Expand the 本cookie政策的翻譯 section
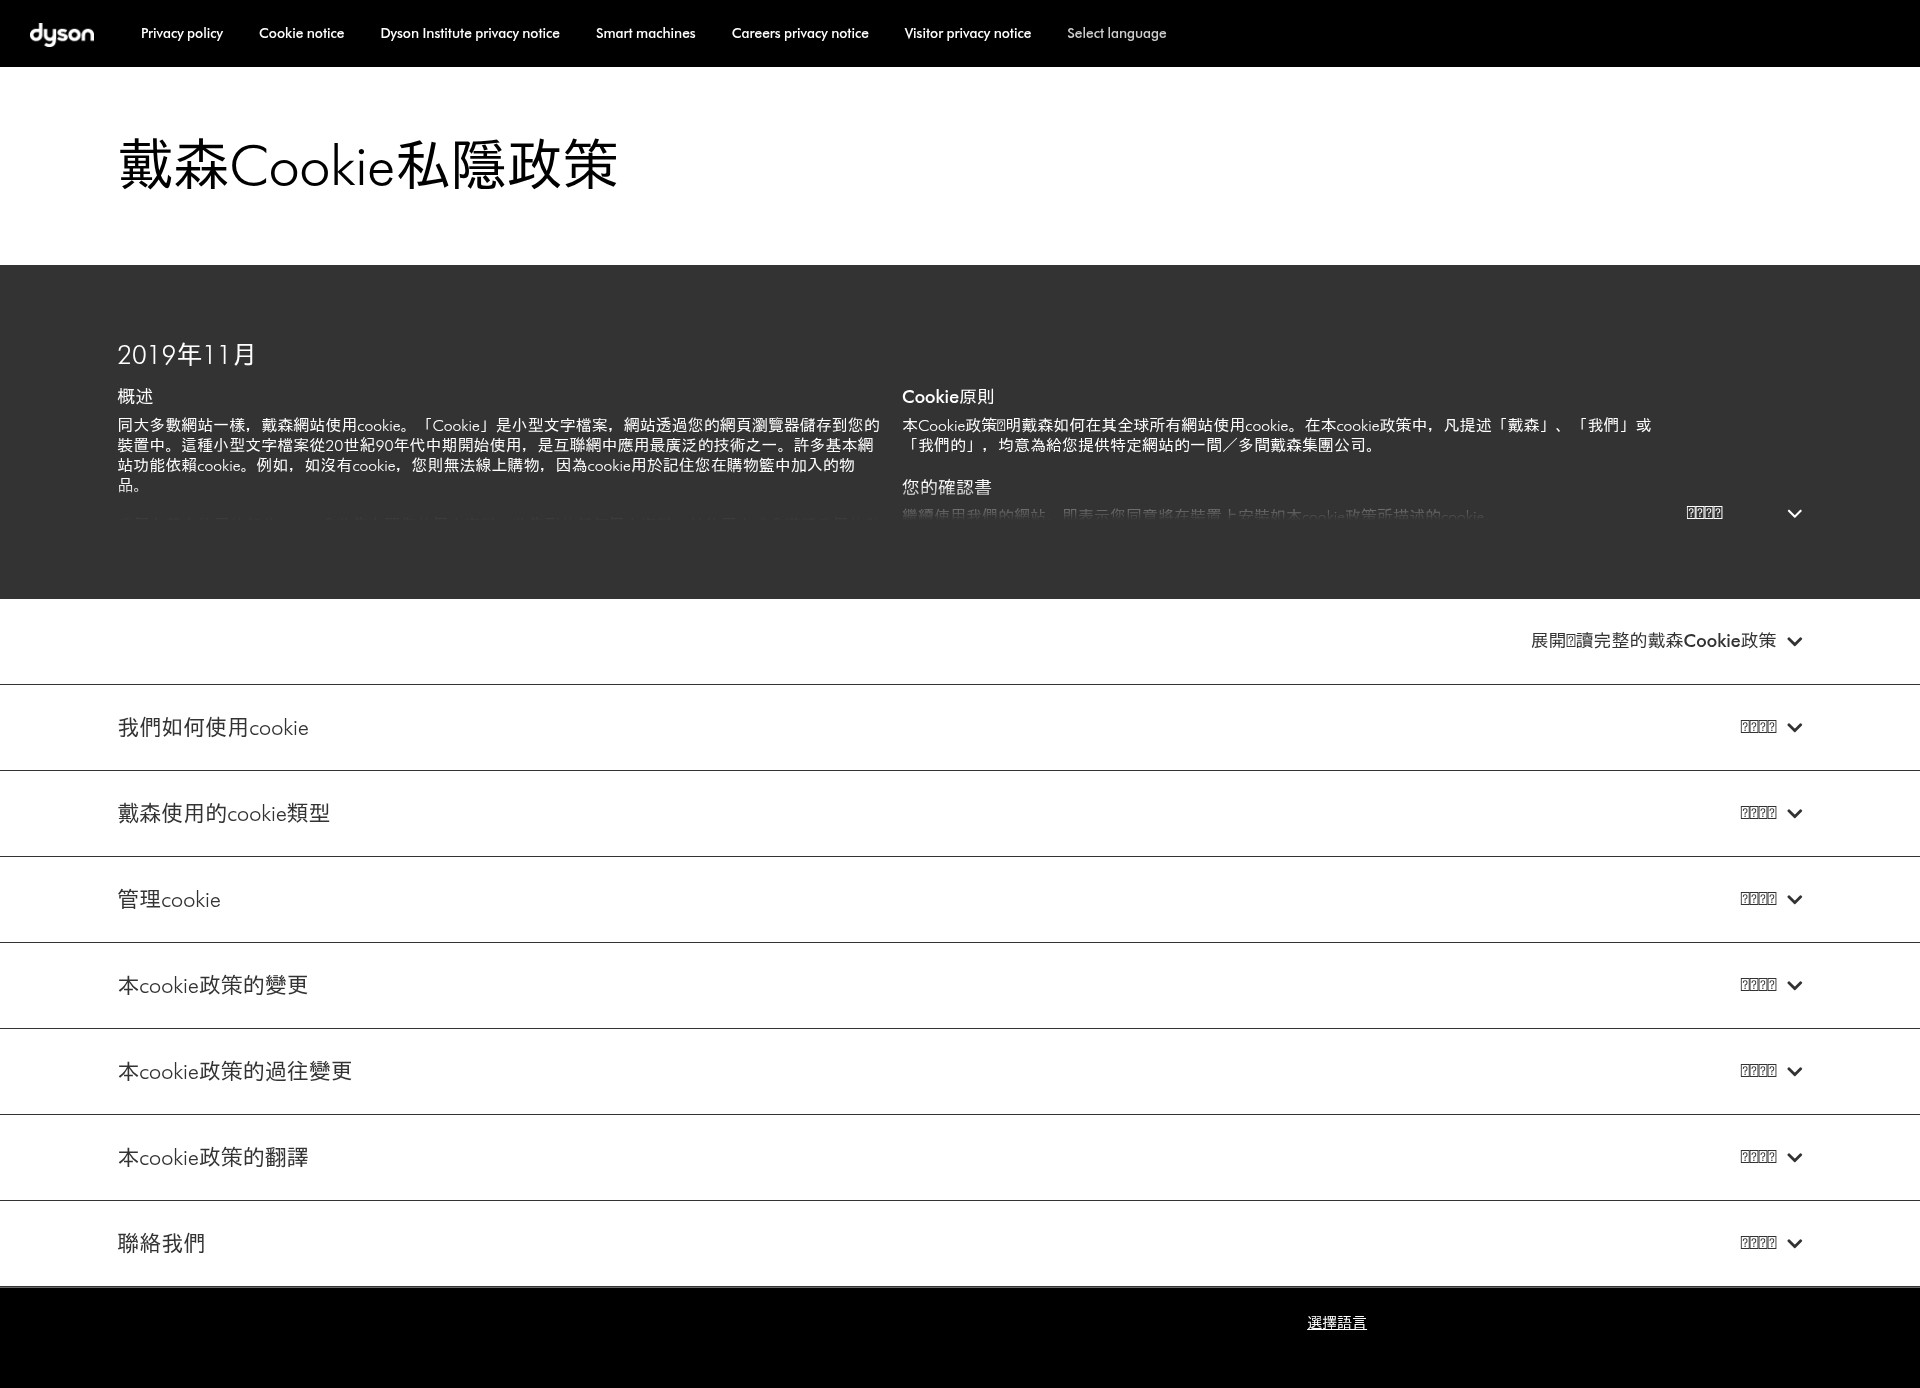The height and width of the screenshot is (1388, 1920). pos(960,1157)
